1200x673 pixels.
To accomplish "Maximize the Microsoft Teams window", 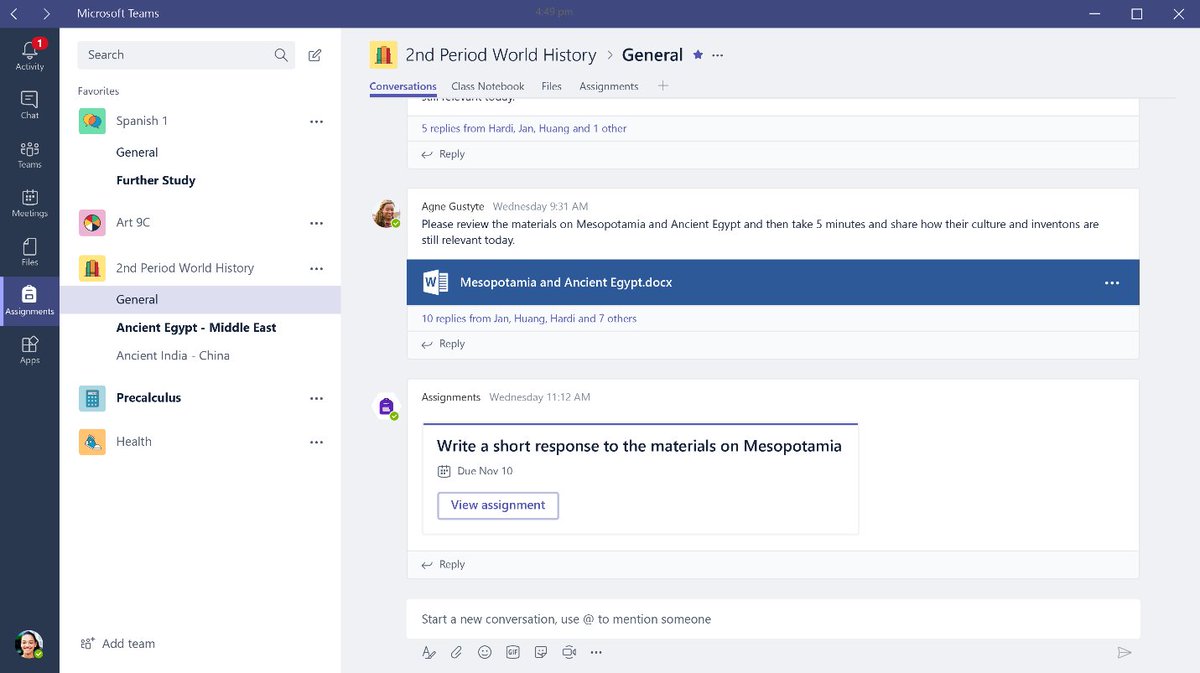I will pyautogui.click(x=1136, y=14).
